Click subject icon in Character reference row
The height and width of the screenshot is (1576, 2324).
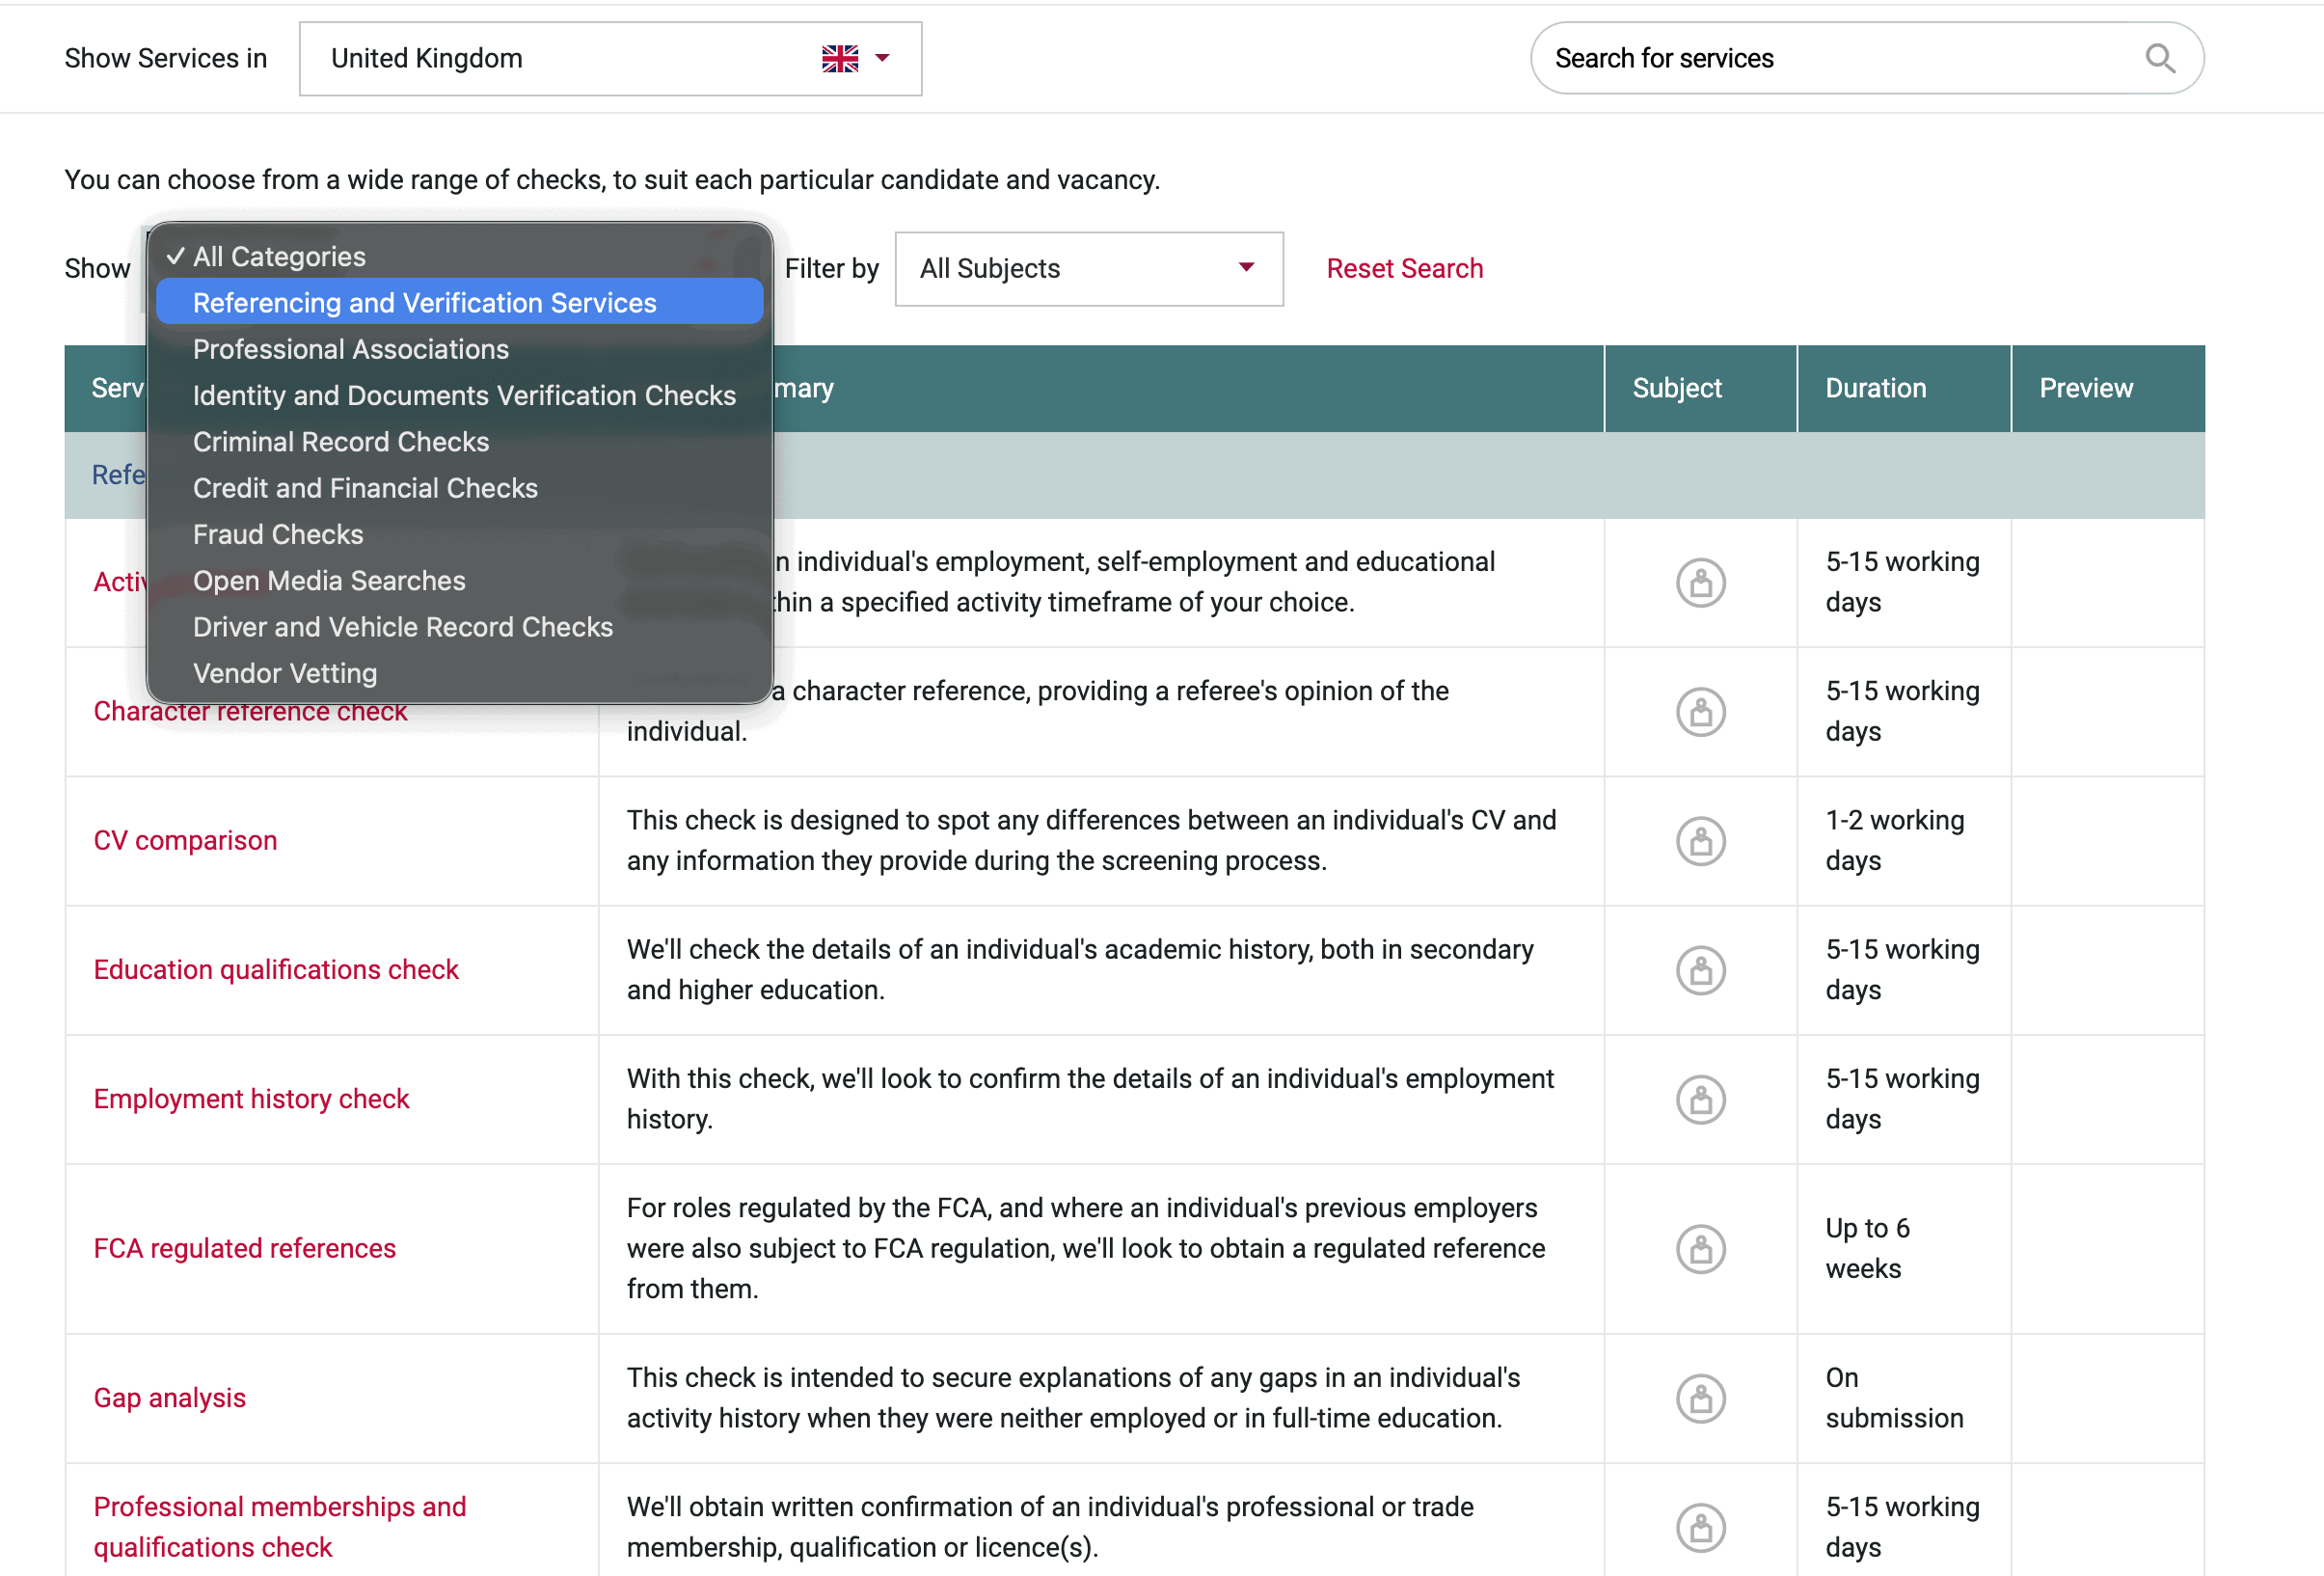(x=1700, y=712)
